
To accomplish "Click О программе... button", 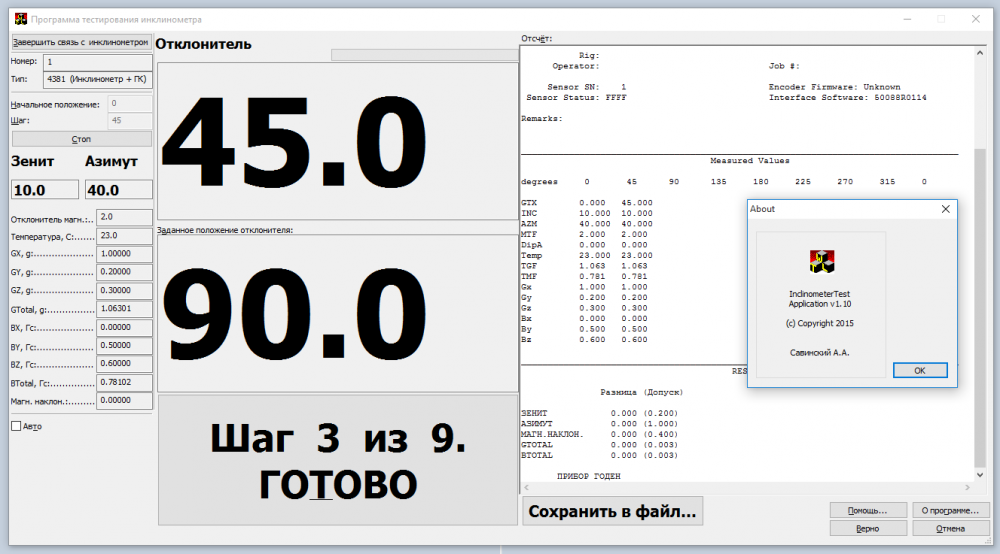I will (x=950, y=510).
